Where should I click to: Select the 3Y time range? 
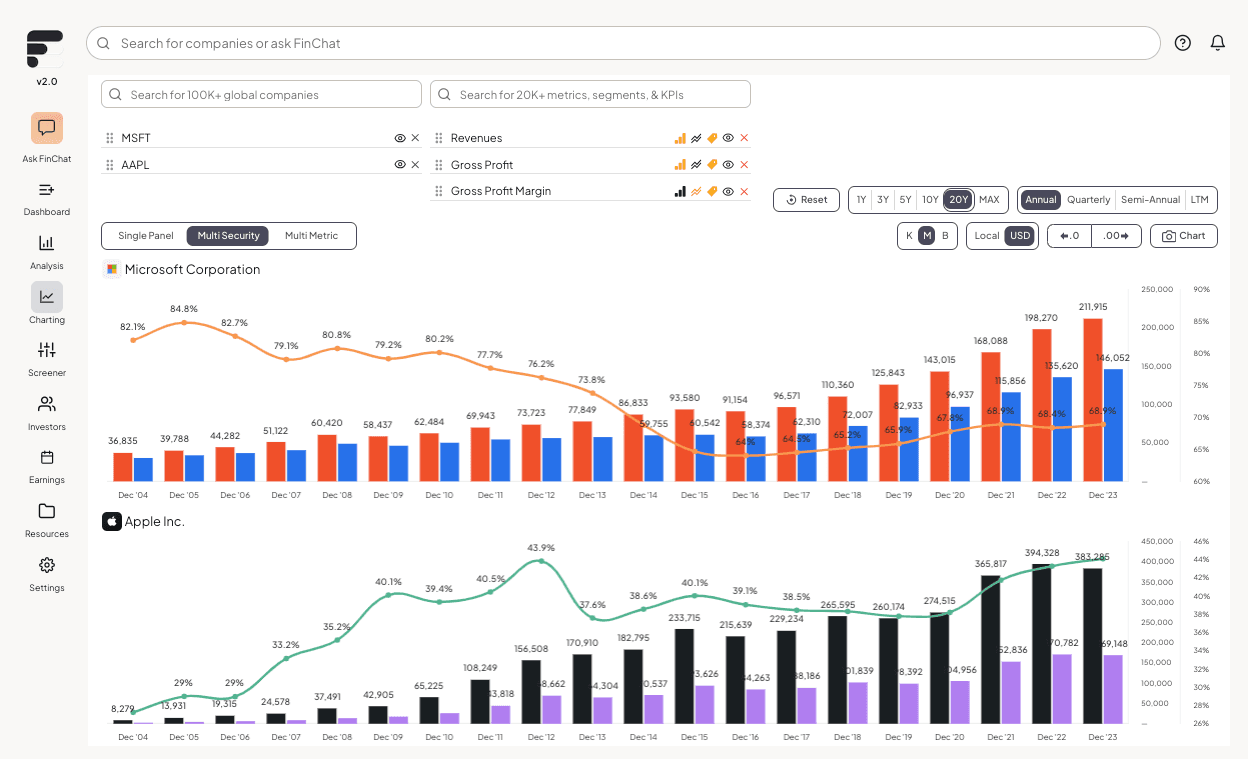point(883,200)
